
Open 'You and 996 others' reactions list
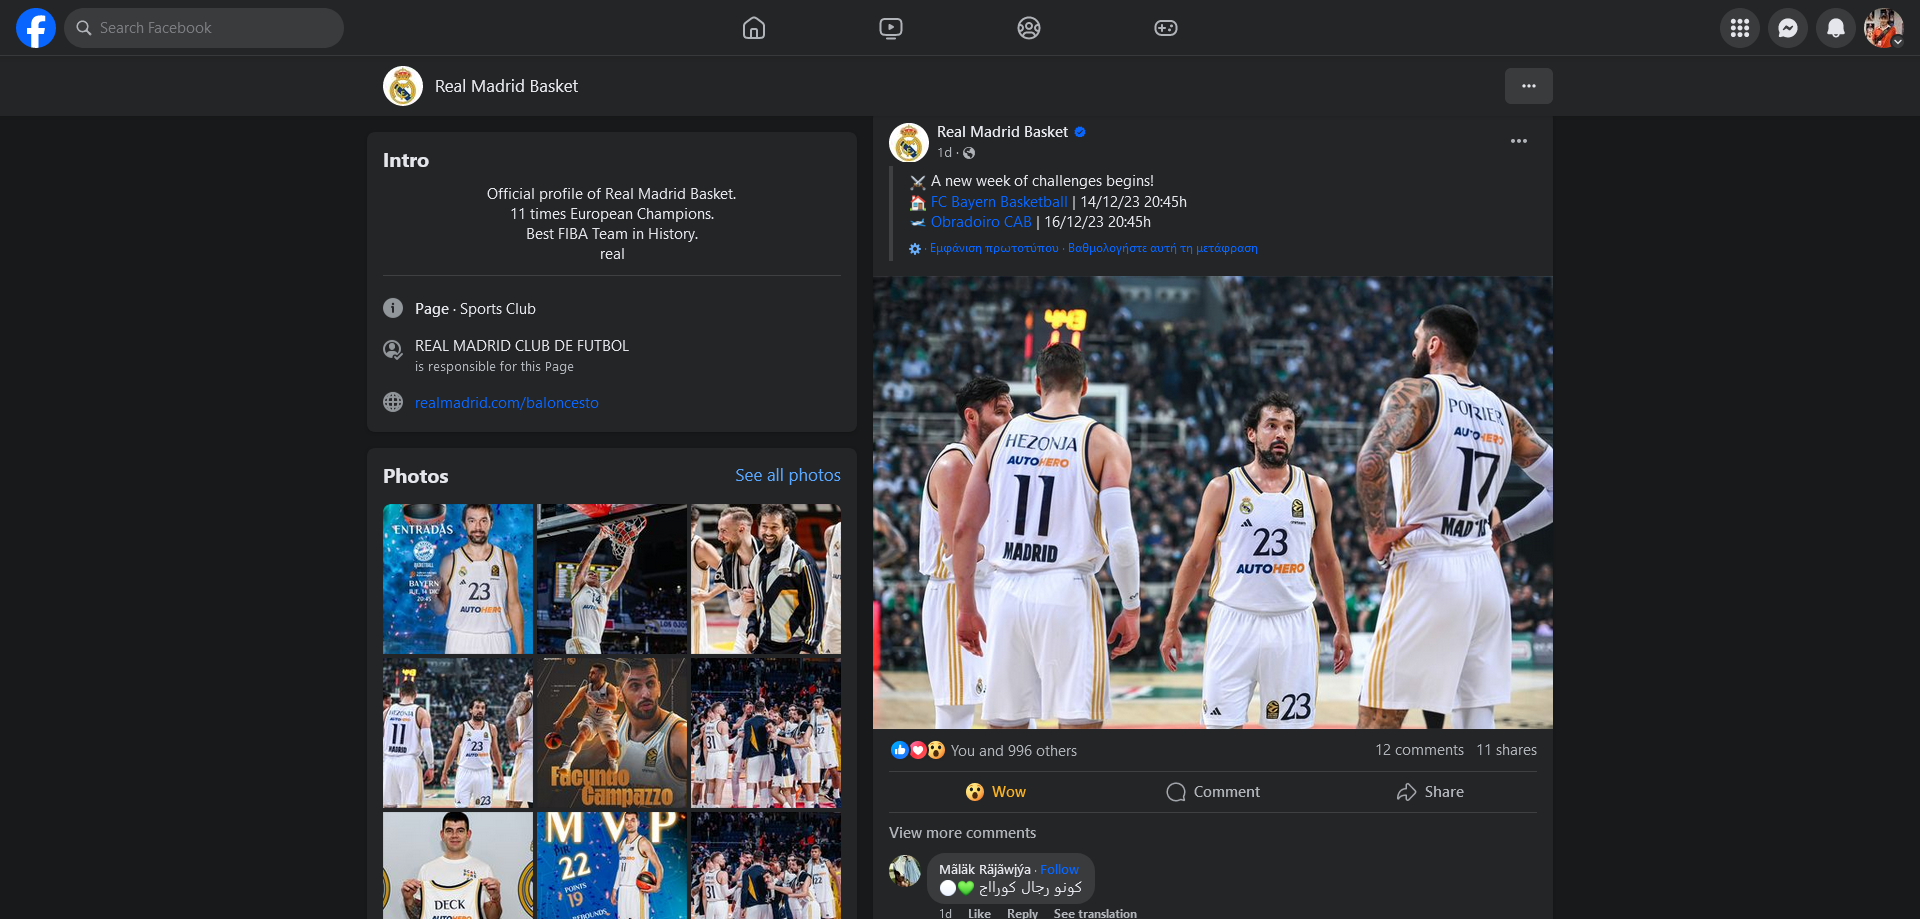pos(1014,751)
